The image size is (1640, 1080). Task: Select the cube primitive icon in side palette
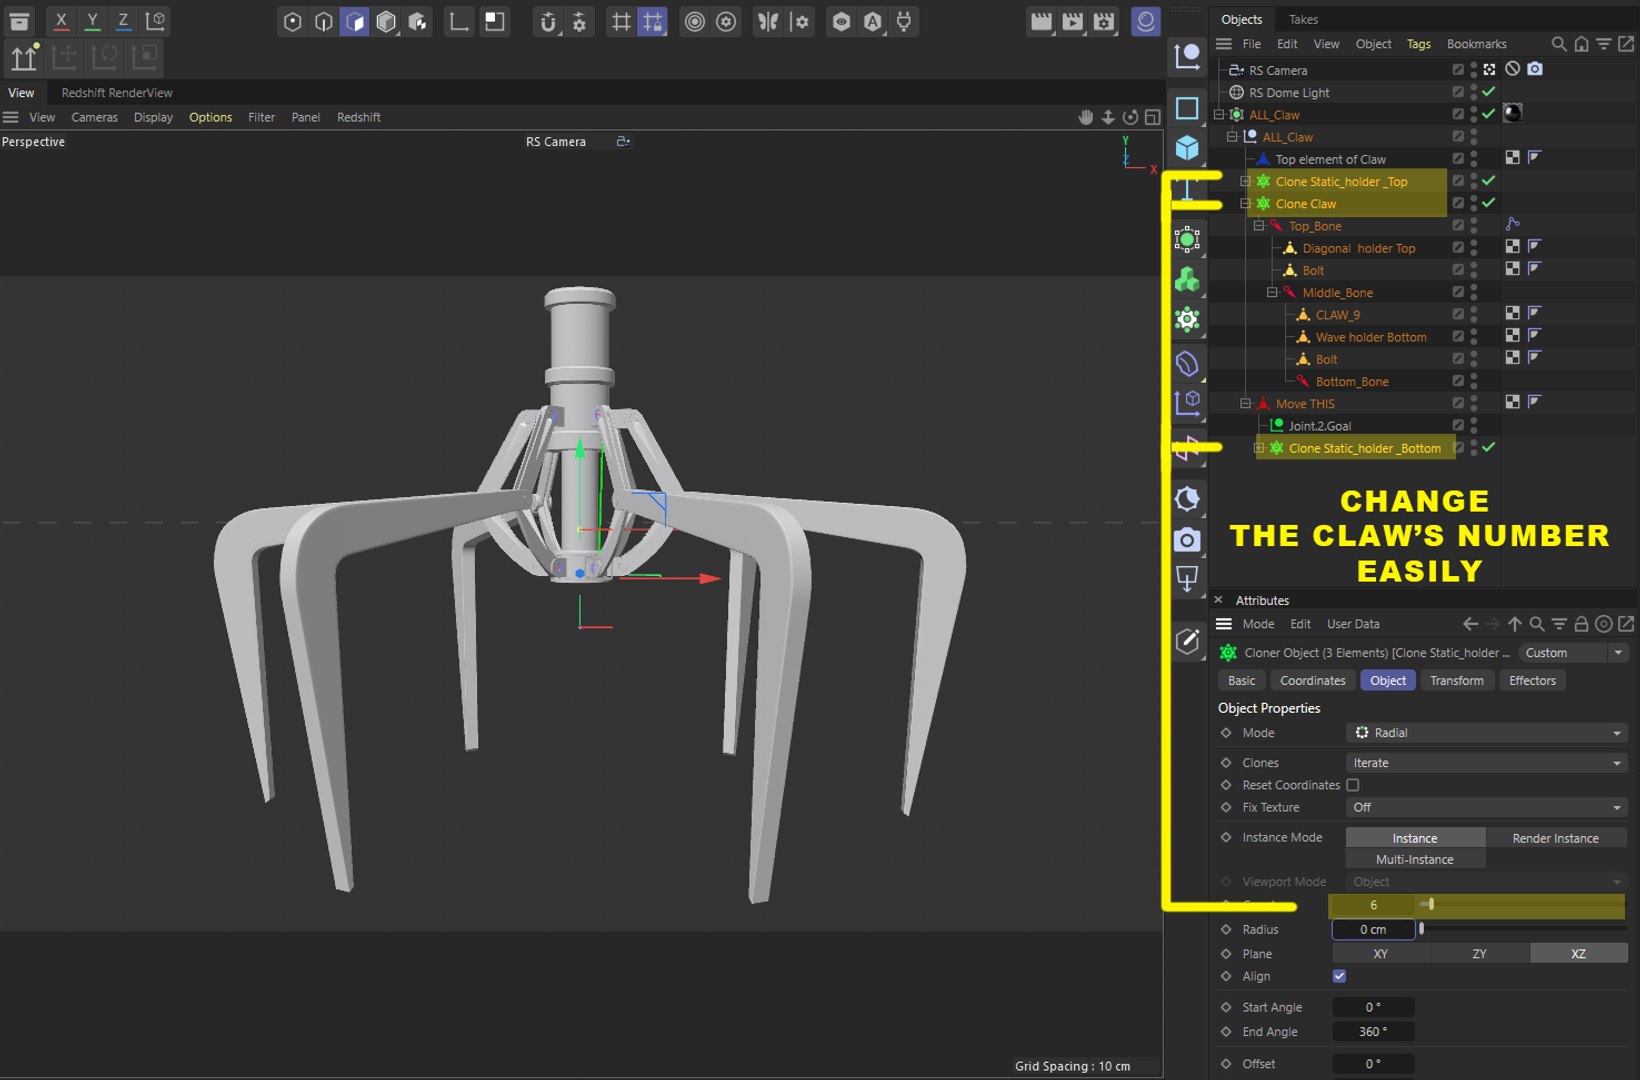pos(1187,149)
